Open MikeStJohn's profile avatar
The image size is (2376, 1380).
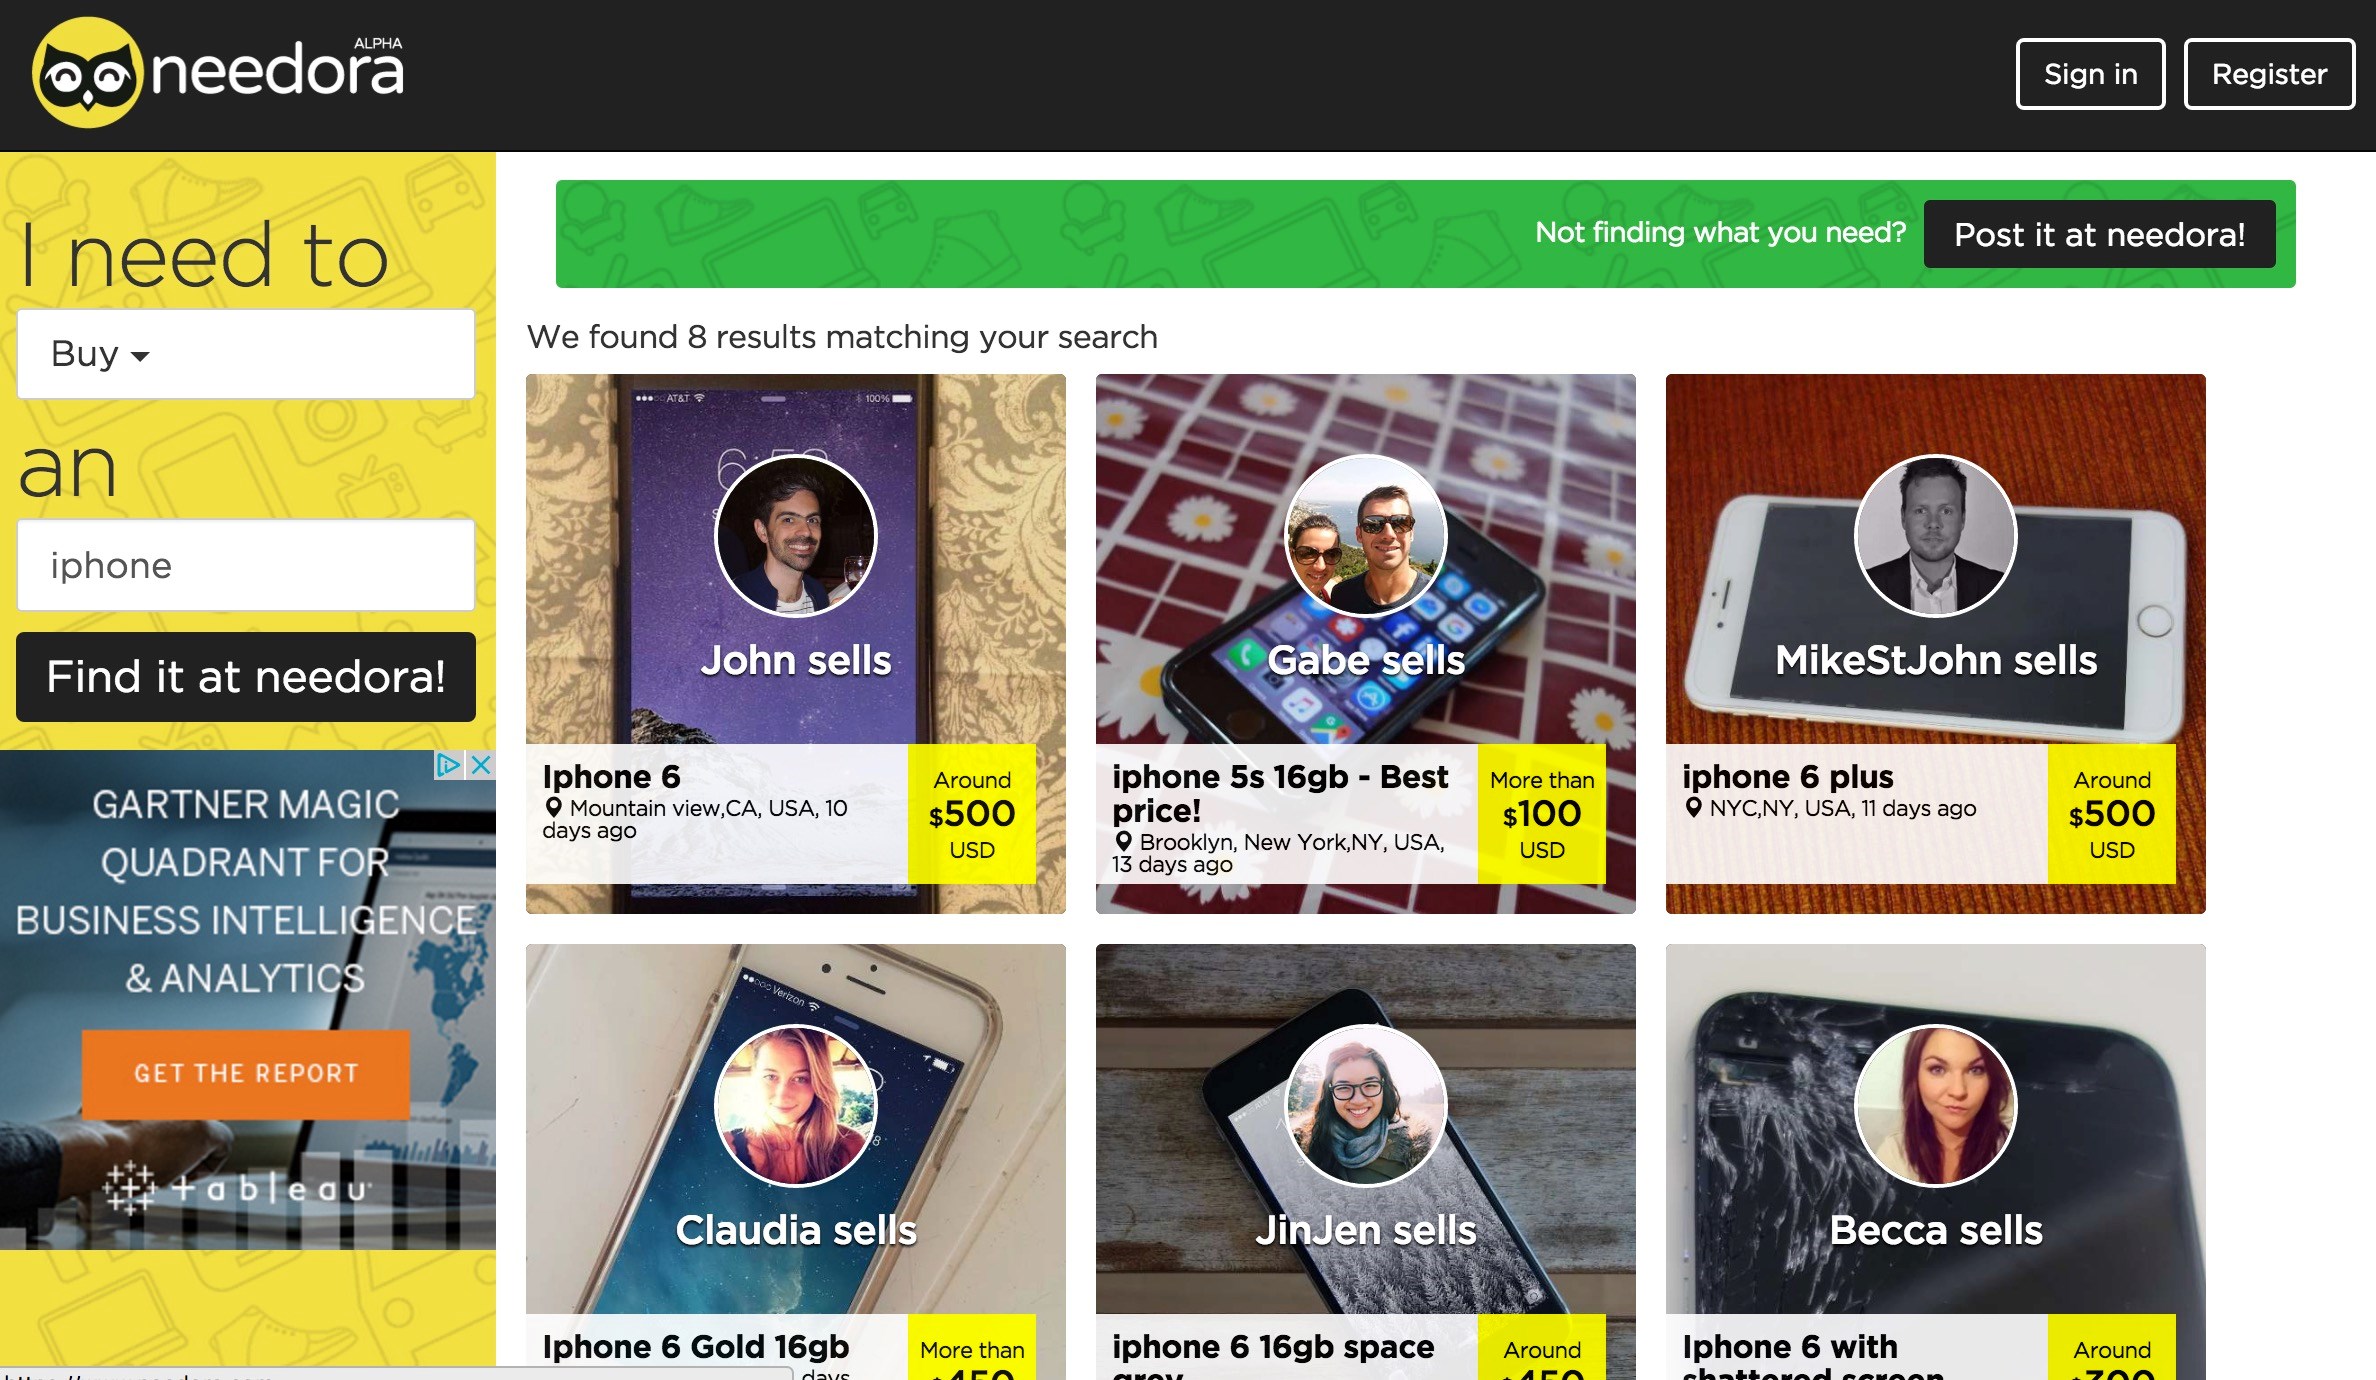point(1936,536)
